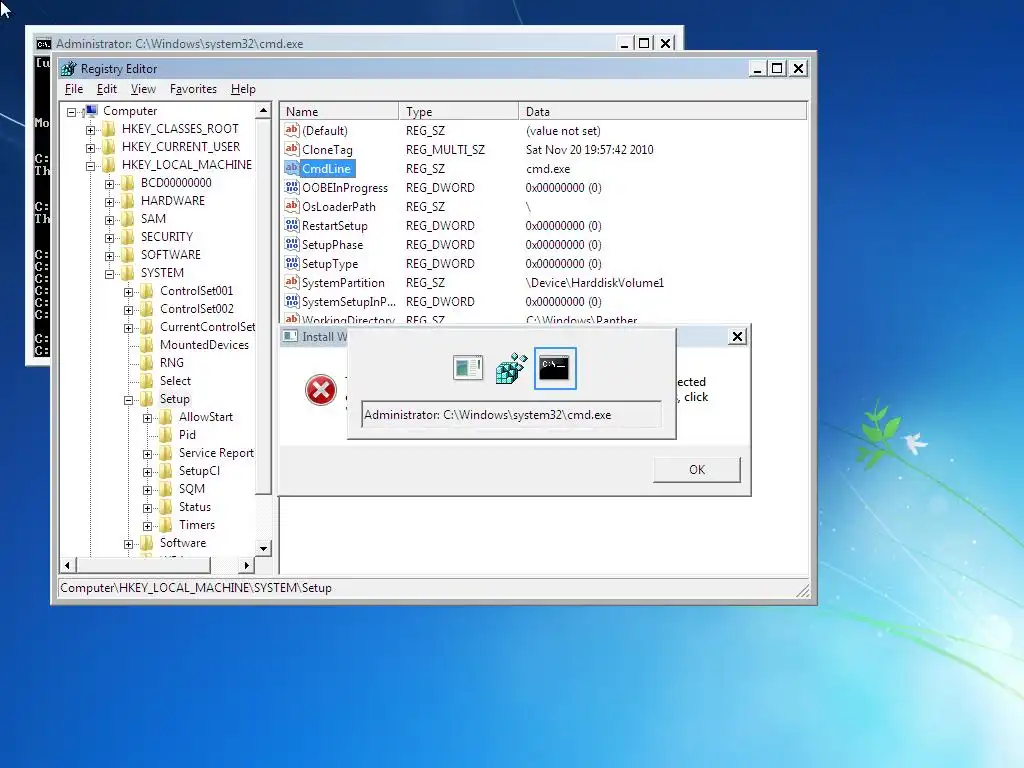Expand the Timers key
Screen dimensions: 1024x768
click(148, 526)
